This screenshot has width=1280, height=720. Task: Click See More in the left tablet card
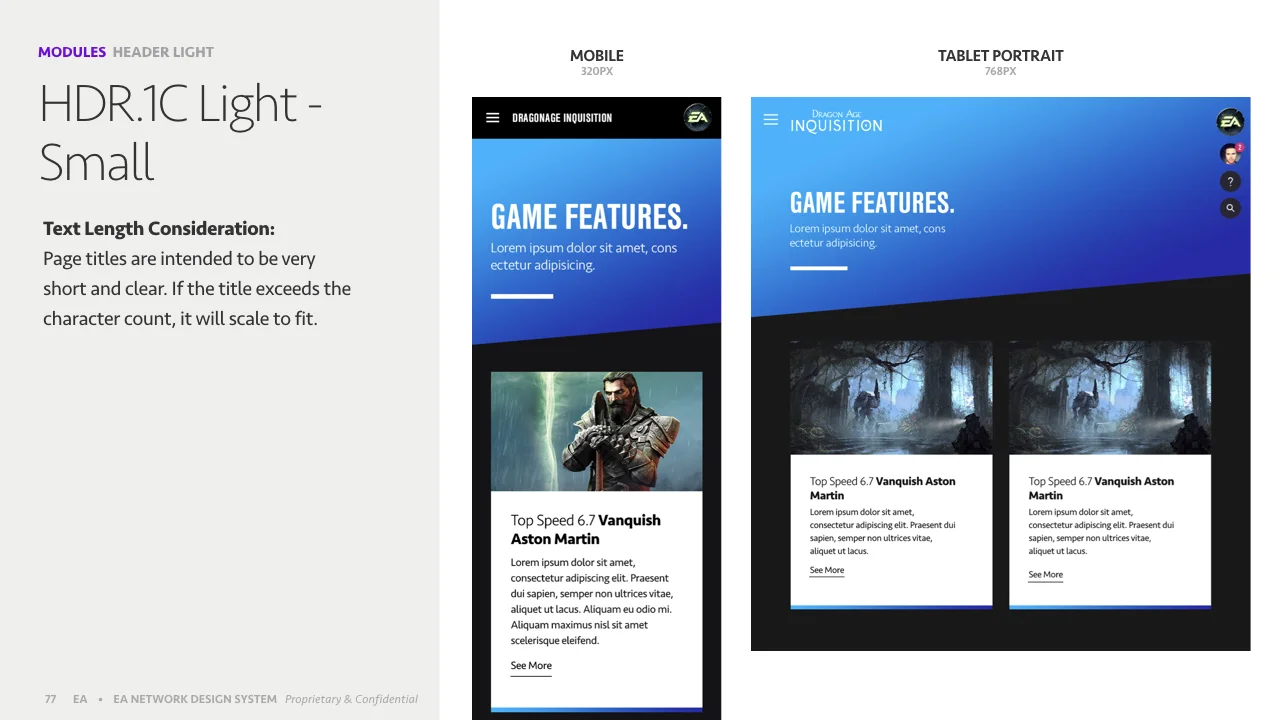point(827,570)
